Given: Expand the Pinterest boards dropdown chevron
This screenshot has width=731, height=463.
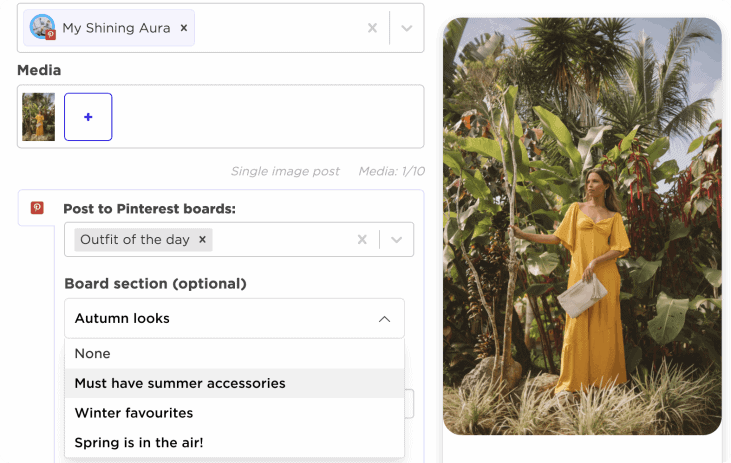Looking at the screenshot, I should 396,240.
